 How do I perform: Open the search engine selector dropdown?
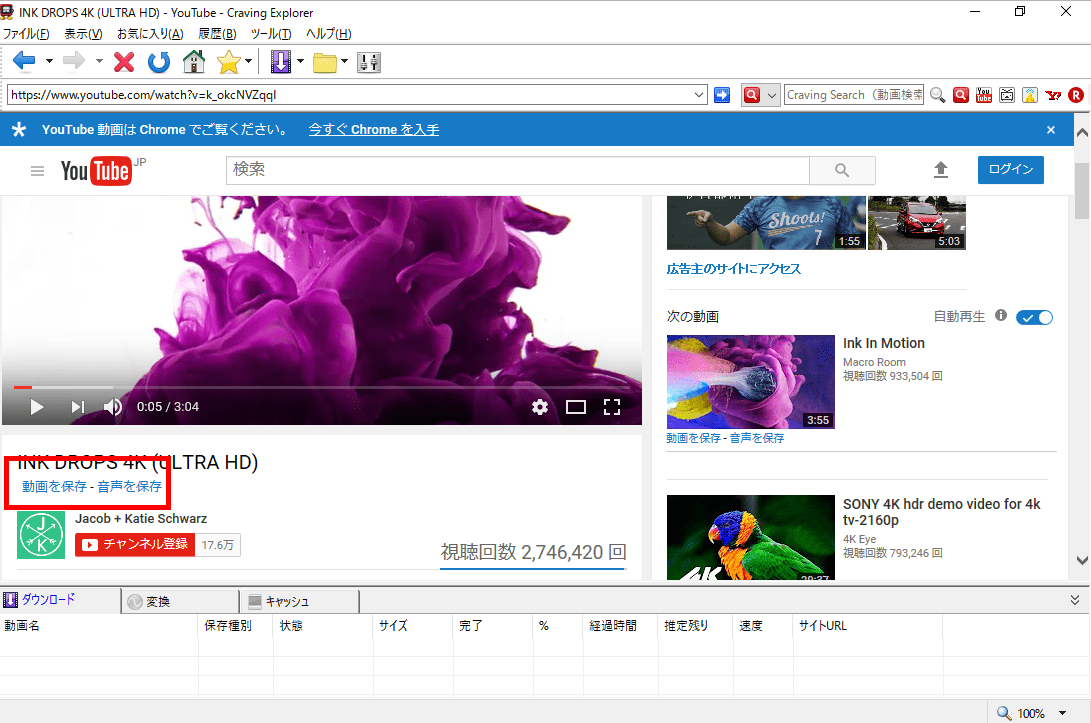coord(772,95)
